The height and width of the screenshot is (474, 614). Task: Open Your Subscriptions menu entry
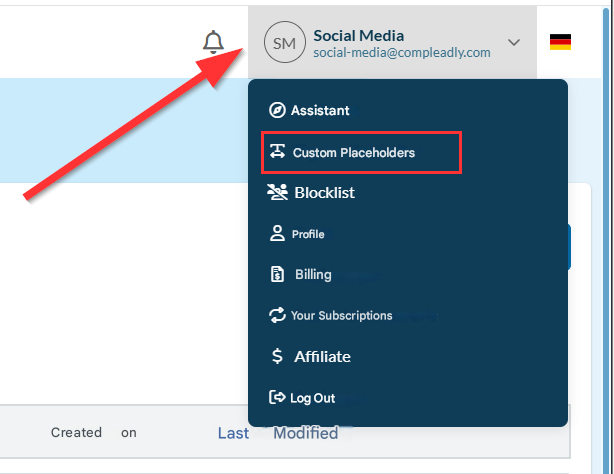[341, 316]
